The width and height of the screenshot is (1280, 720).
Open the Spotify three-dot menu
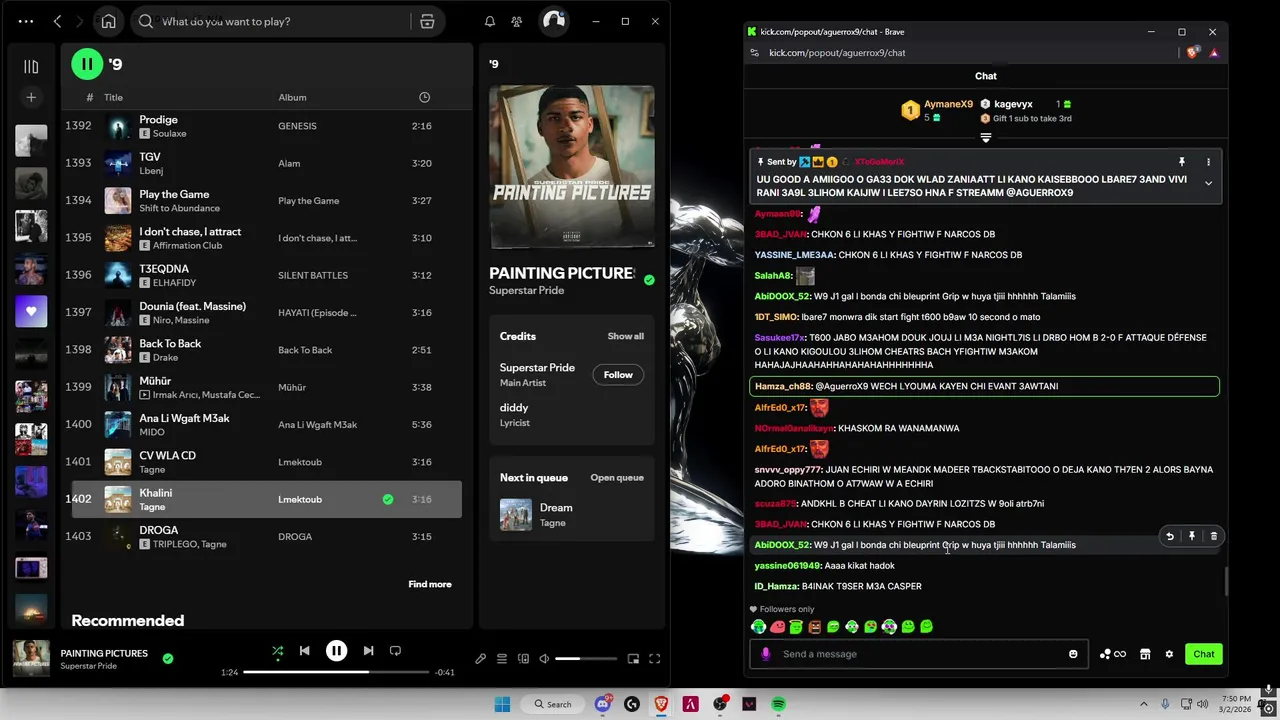point(26,21)
